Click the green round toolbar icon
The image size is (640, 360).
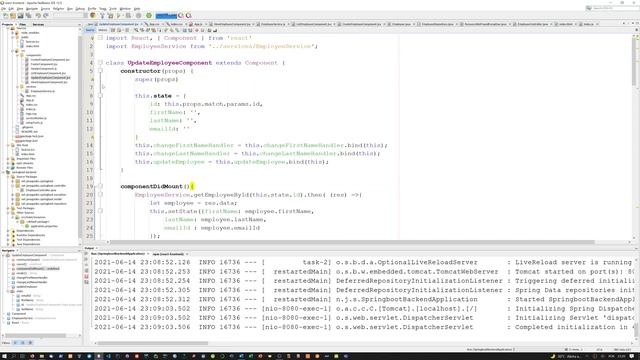[x=149, y=16]
